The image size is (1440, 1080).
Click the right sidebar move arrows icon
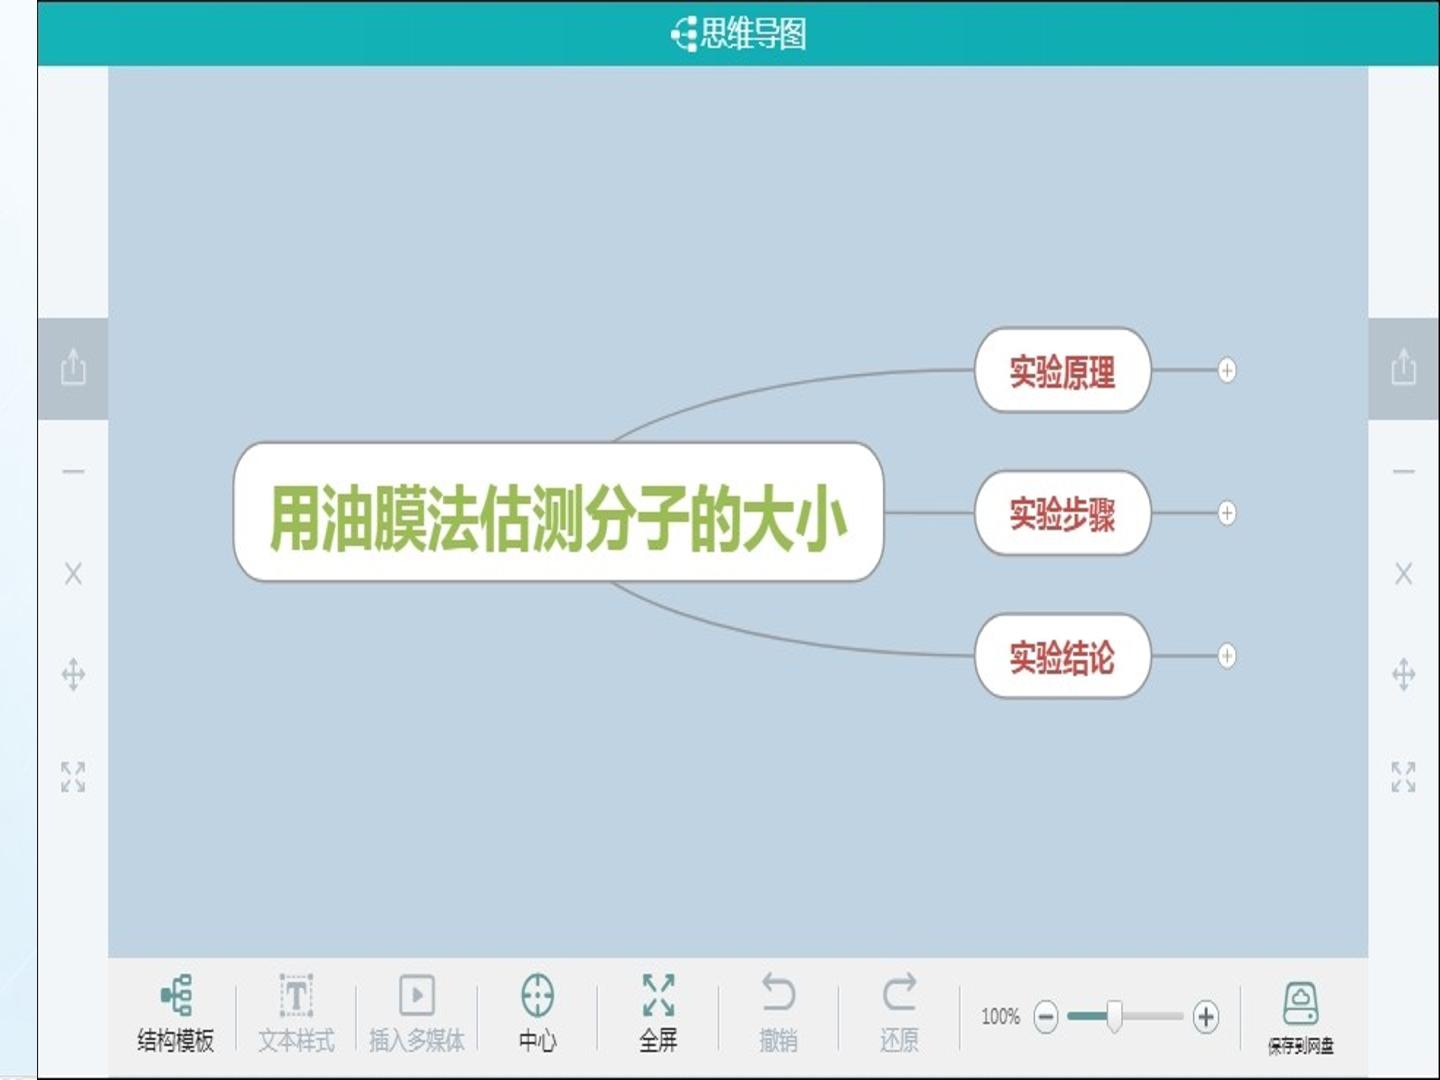[1404, 674]
